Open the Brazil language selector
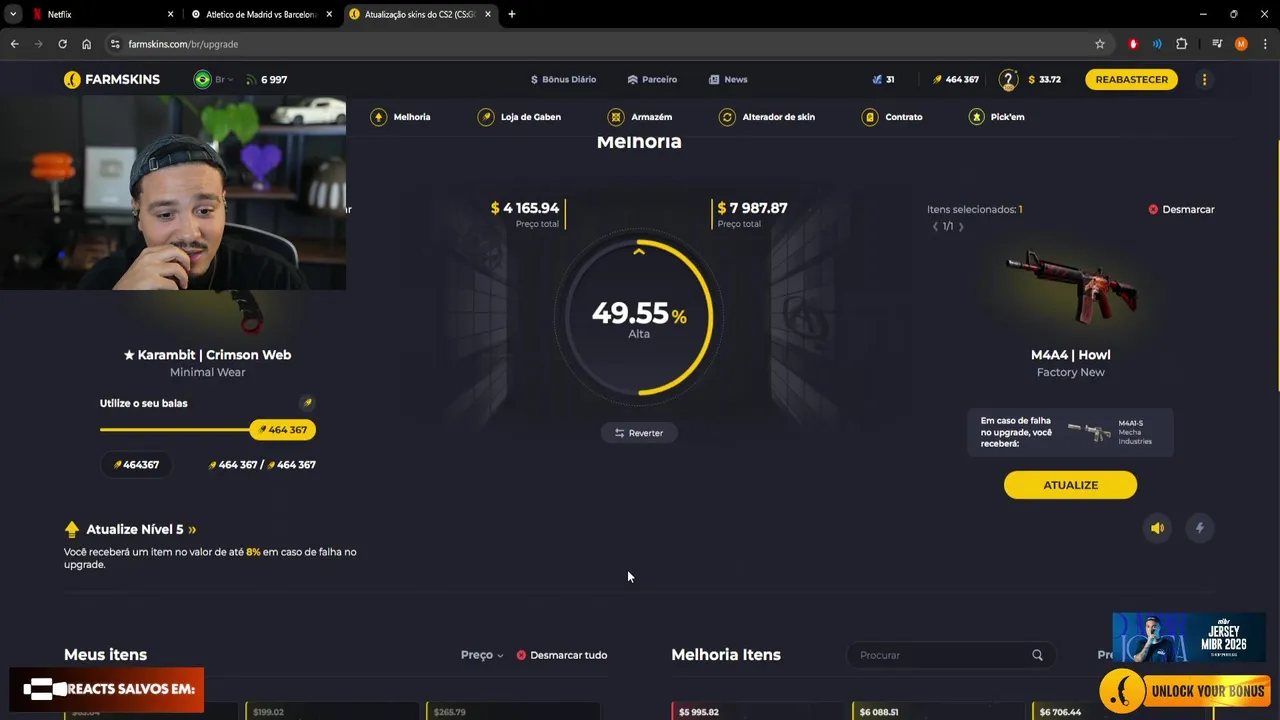The height and width of the screenshot is (720, 1280). tap(212, 79)
